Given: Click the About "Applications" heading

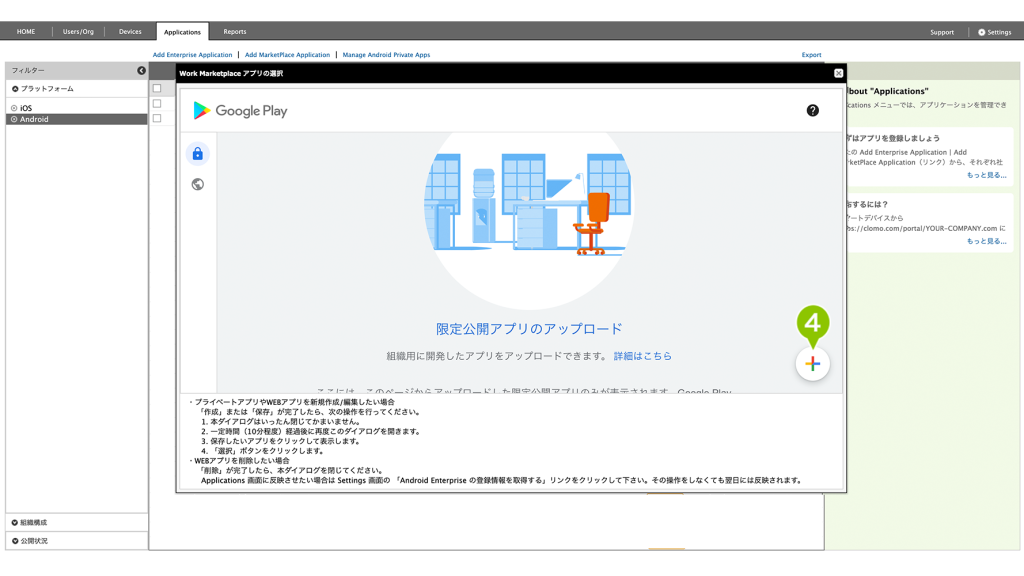Looking at the screenshot, I should pos(887,91).
